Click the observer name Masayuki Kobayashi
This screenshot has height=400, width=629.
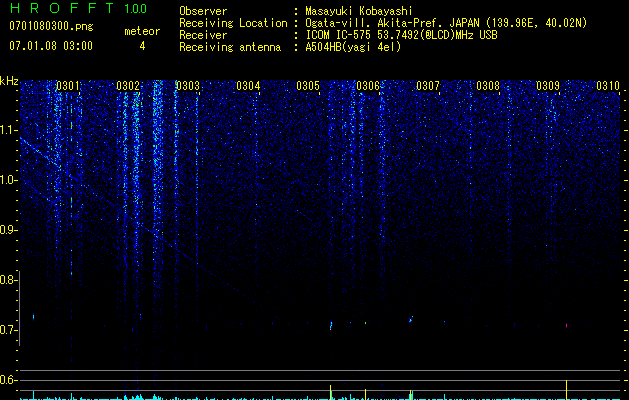tap(359, 11)
